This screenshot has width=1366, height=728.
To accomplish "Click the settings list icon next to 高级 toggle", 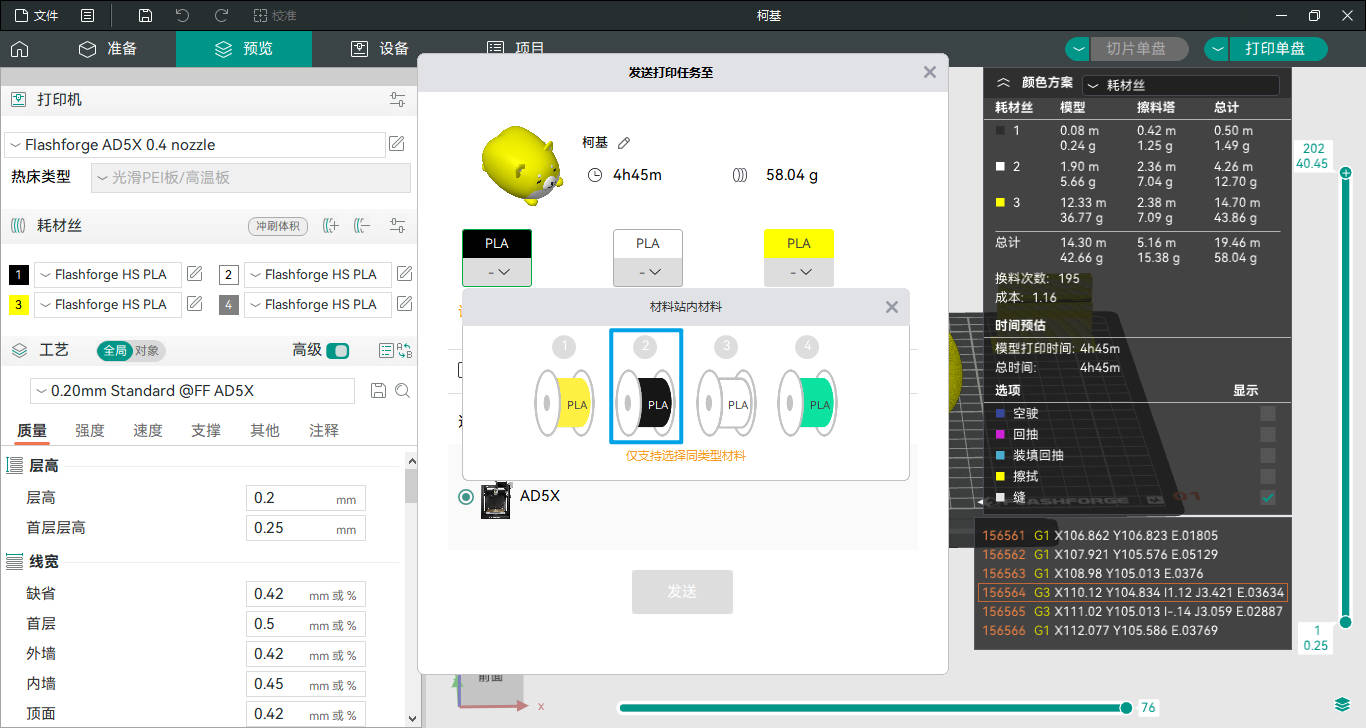I will point(386,350).
